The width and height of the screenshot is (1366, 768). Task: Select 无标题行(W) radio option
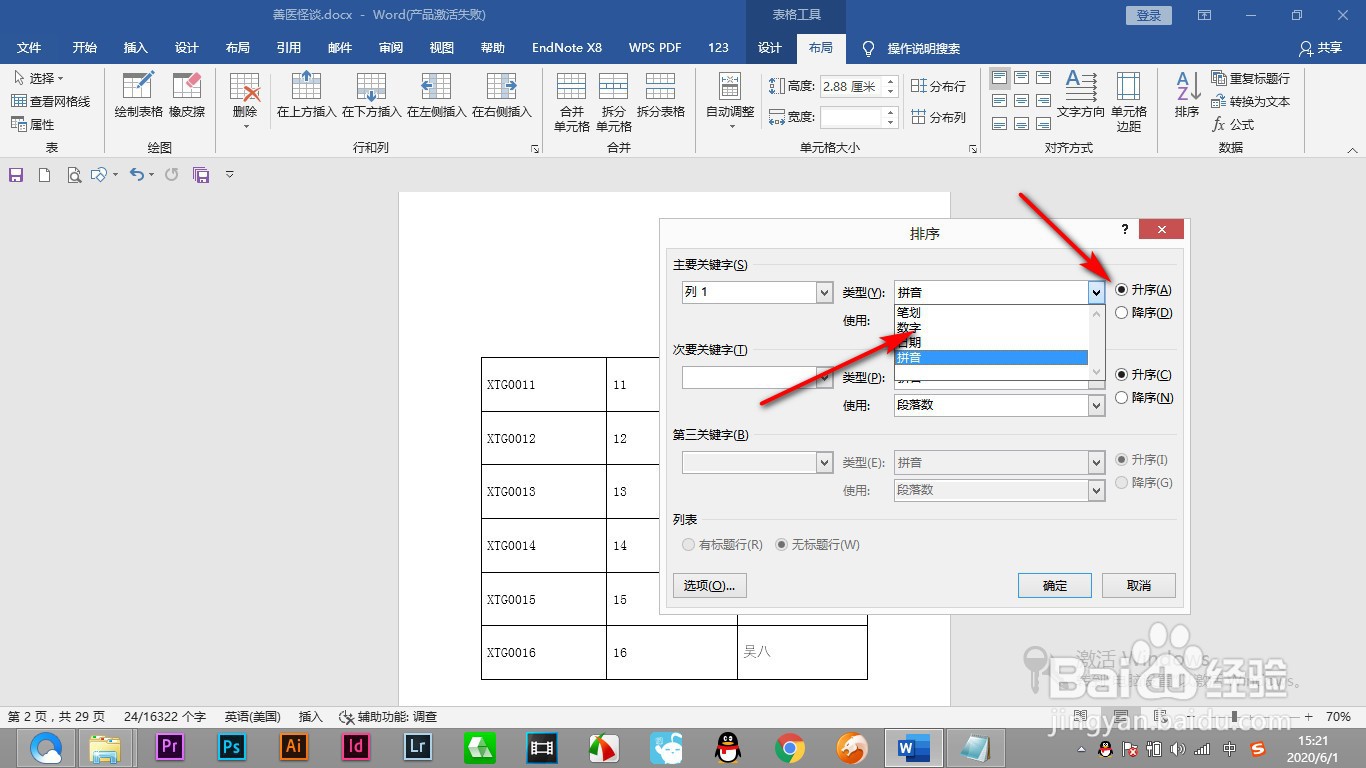pos(818,545)
